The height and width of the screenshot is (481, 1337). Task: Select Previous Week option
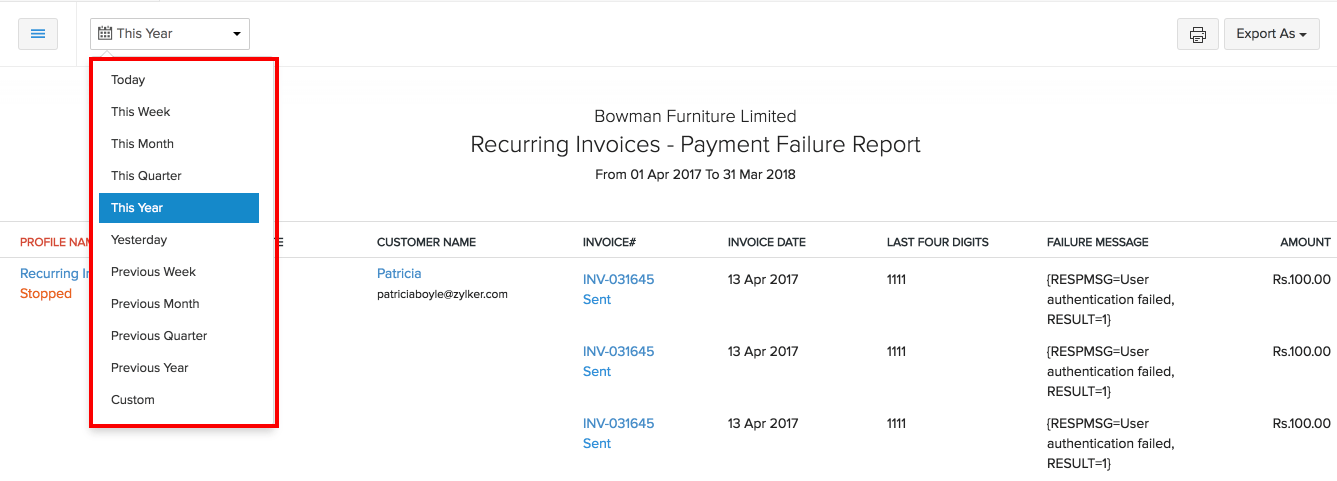click(x=153, y=272)
